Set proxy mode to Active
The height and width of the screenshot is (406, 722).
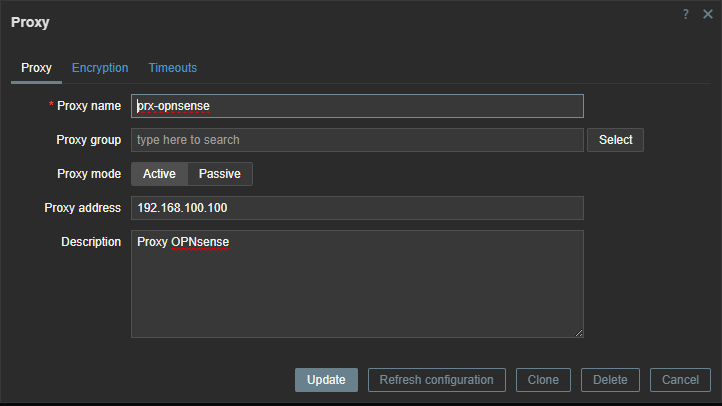159,174
